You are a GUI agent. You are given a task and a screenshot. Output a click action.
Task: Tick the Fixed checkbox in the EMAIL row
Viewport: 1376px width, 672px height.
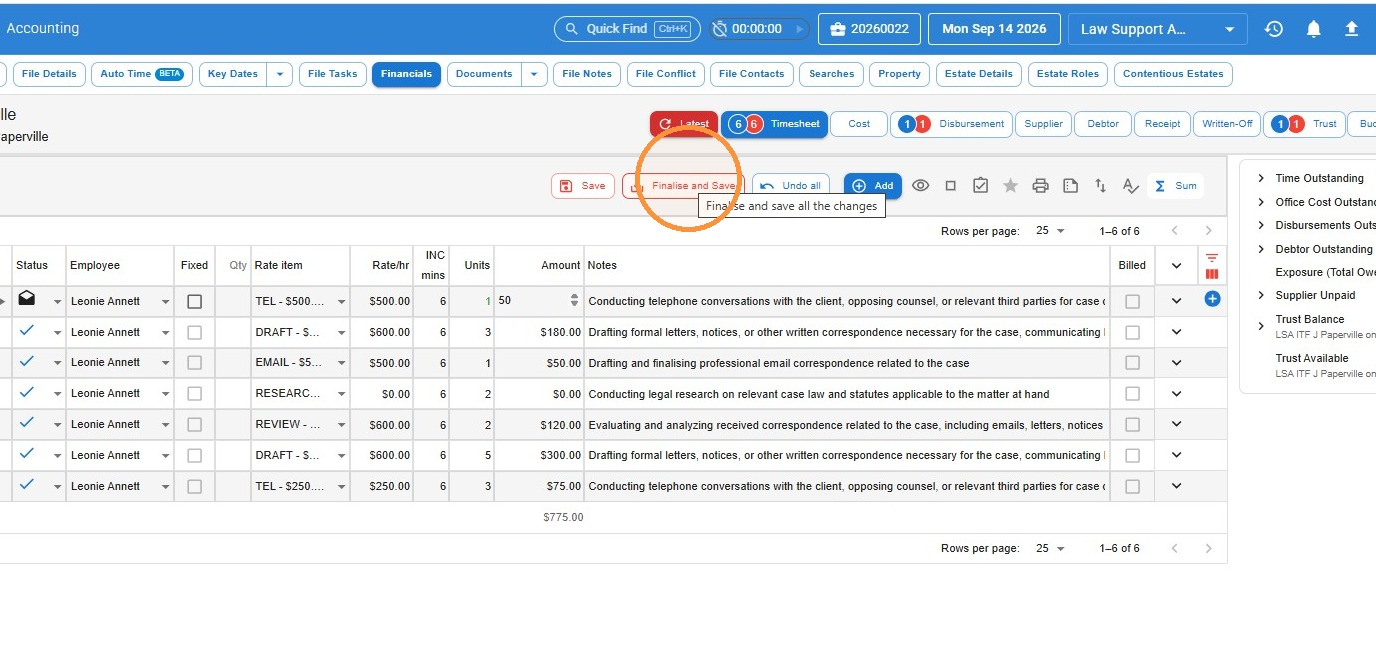[194, 363]
